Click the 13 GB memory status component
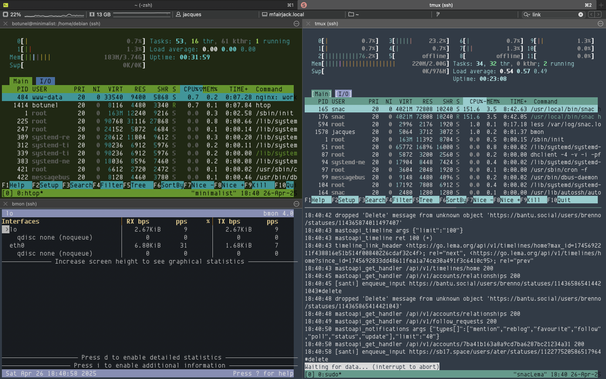606x379 pixels. pos(130,14)
